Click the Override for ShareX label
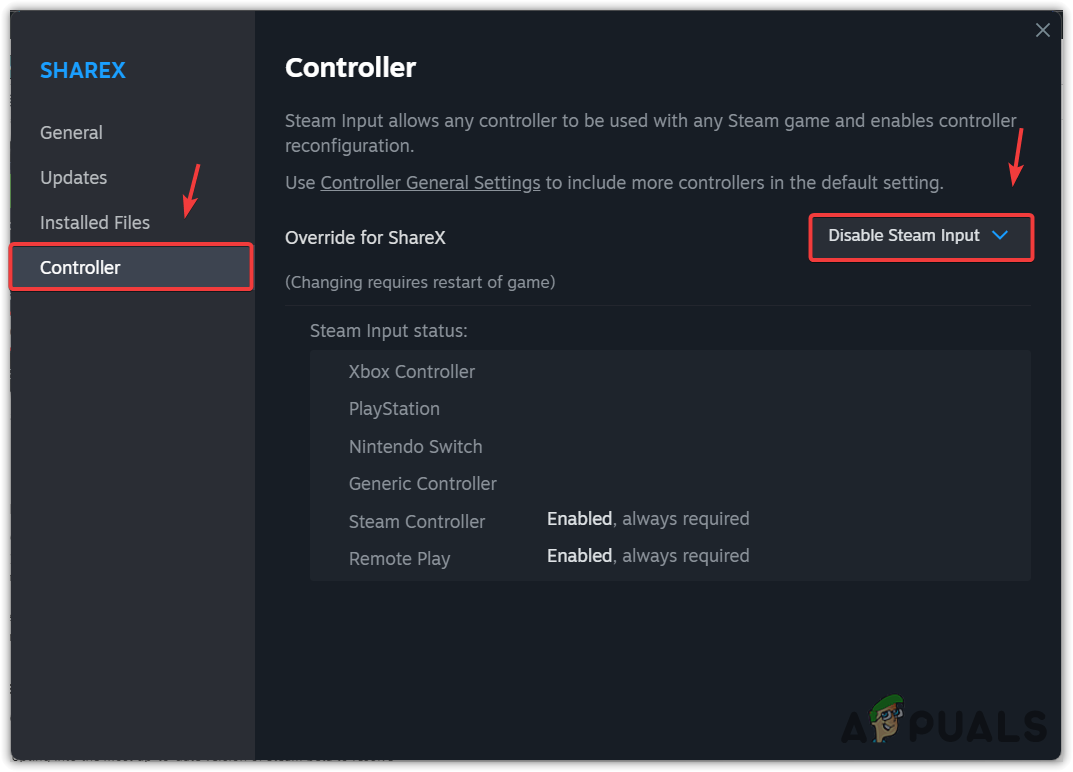Image resolution: width=1073 pixels, height=772 pixels. (x=365, y=238)
